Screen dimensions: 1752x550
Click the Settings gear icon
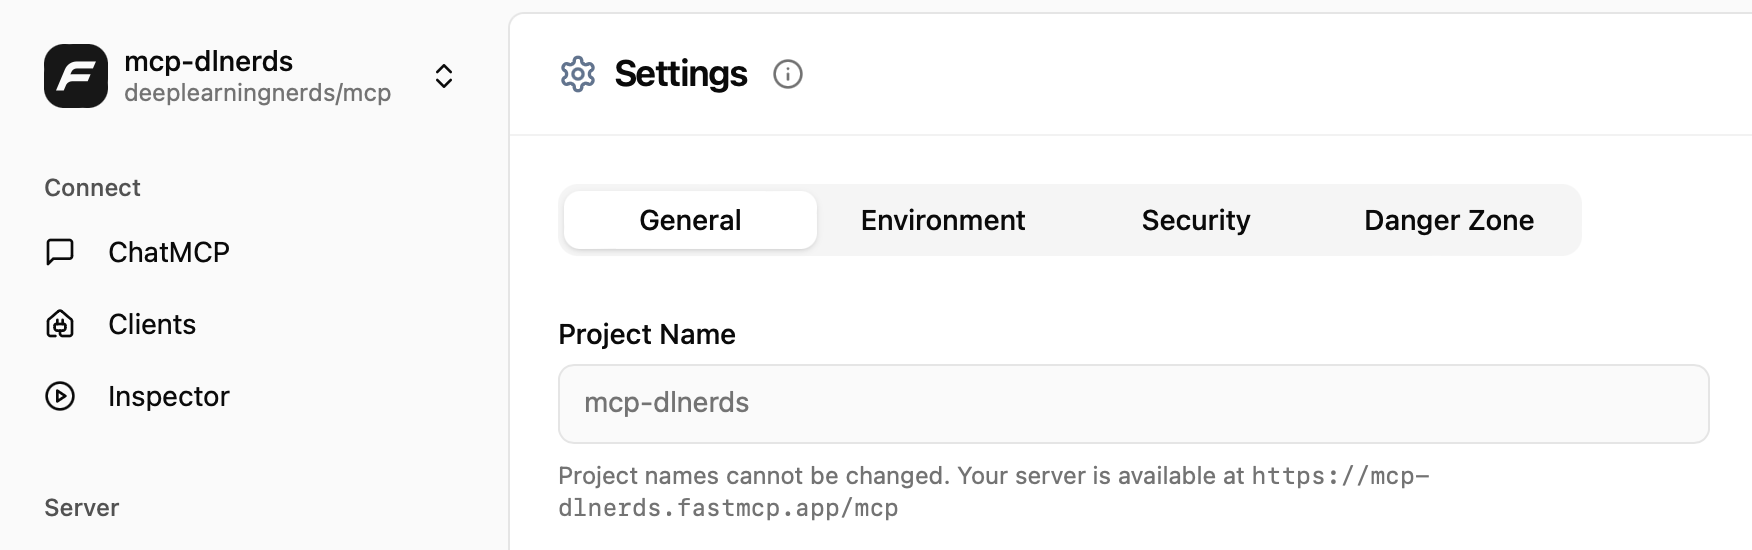[578, 74]
